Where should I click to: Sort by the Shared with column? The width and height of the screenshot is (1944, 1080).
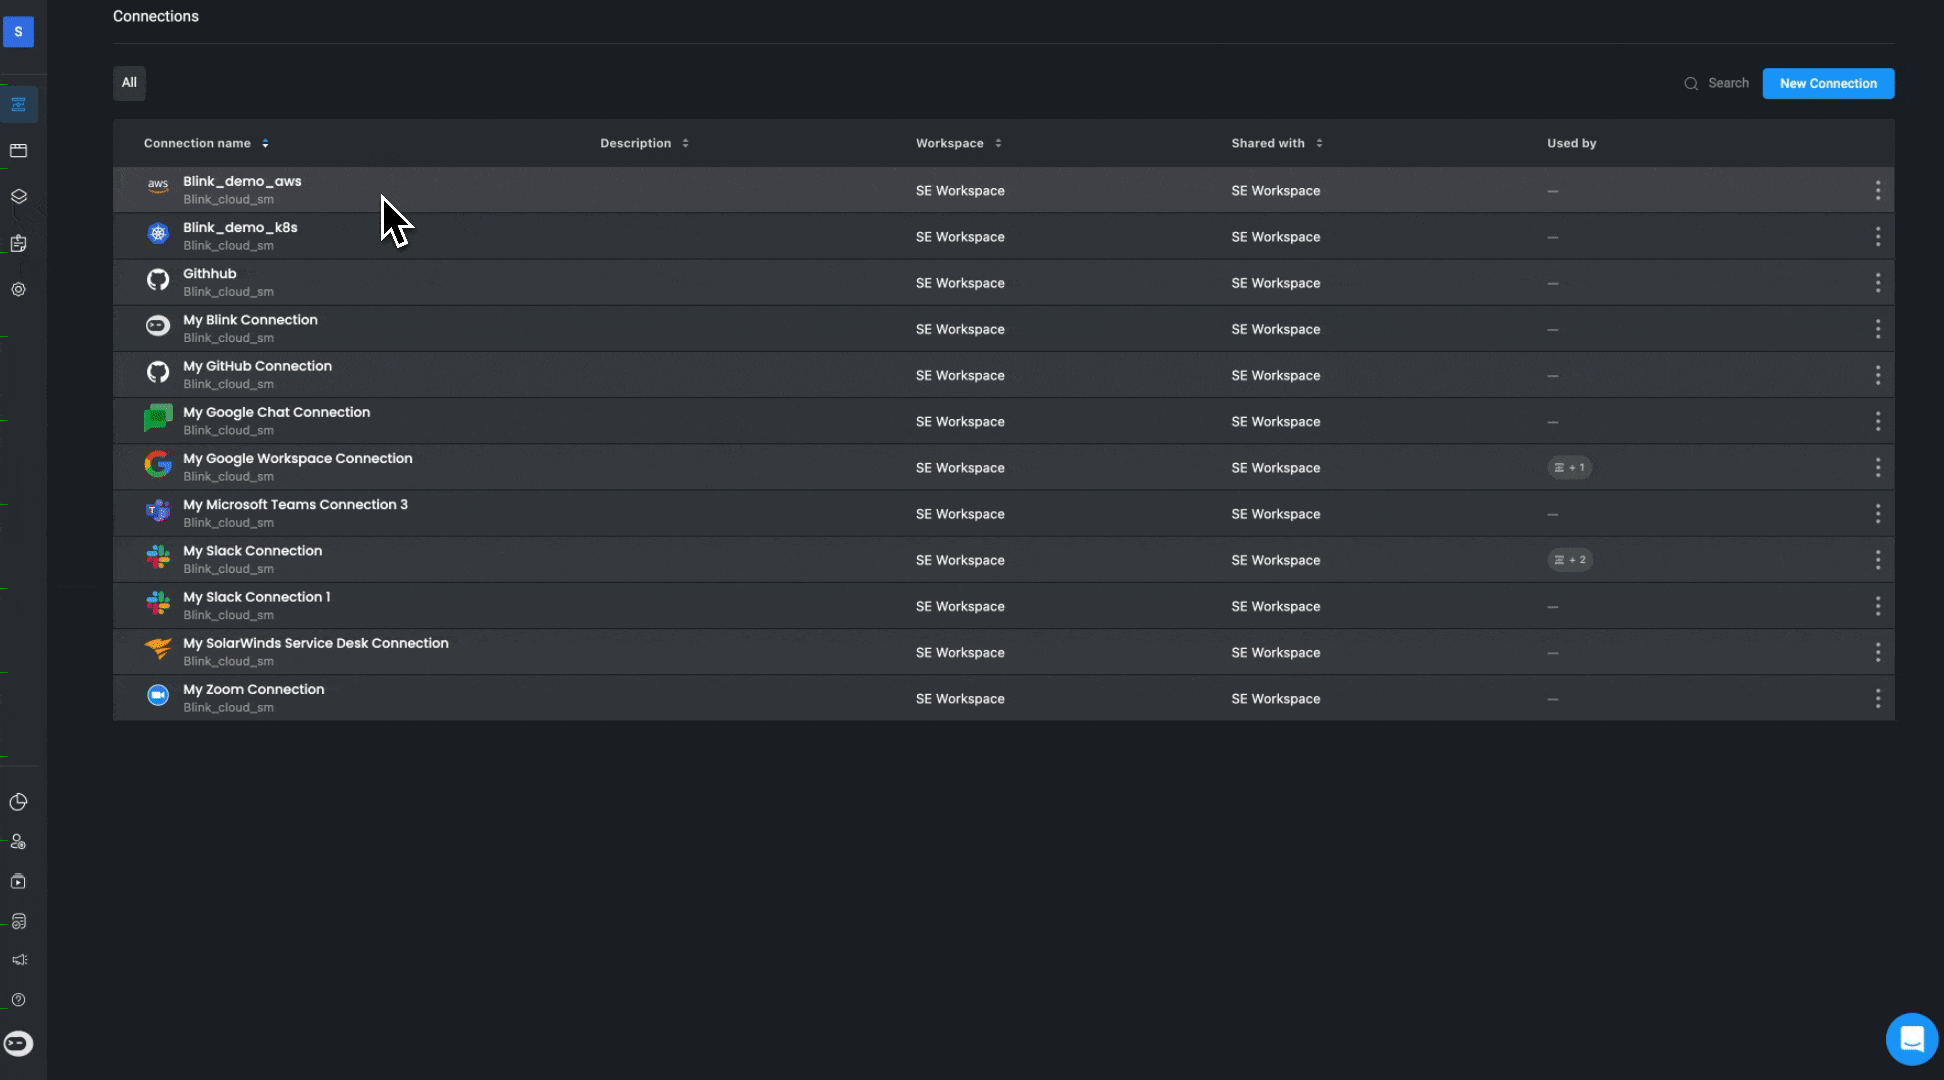pos(1319,143)
